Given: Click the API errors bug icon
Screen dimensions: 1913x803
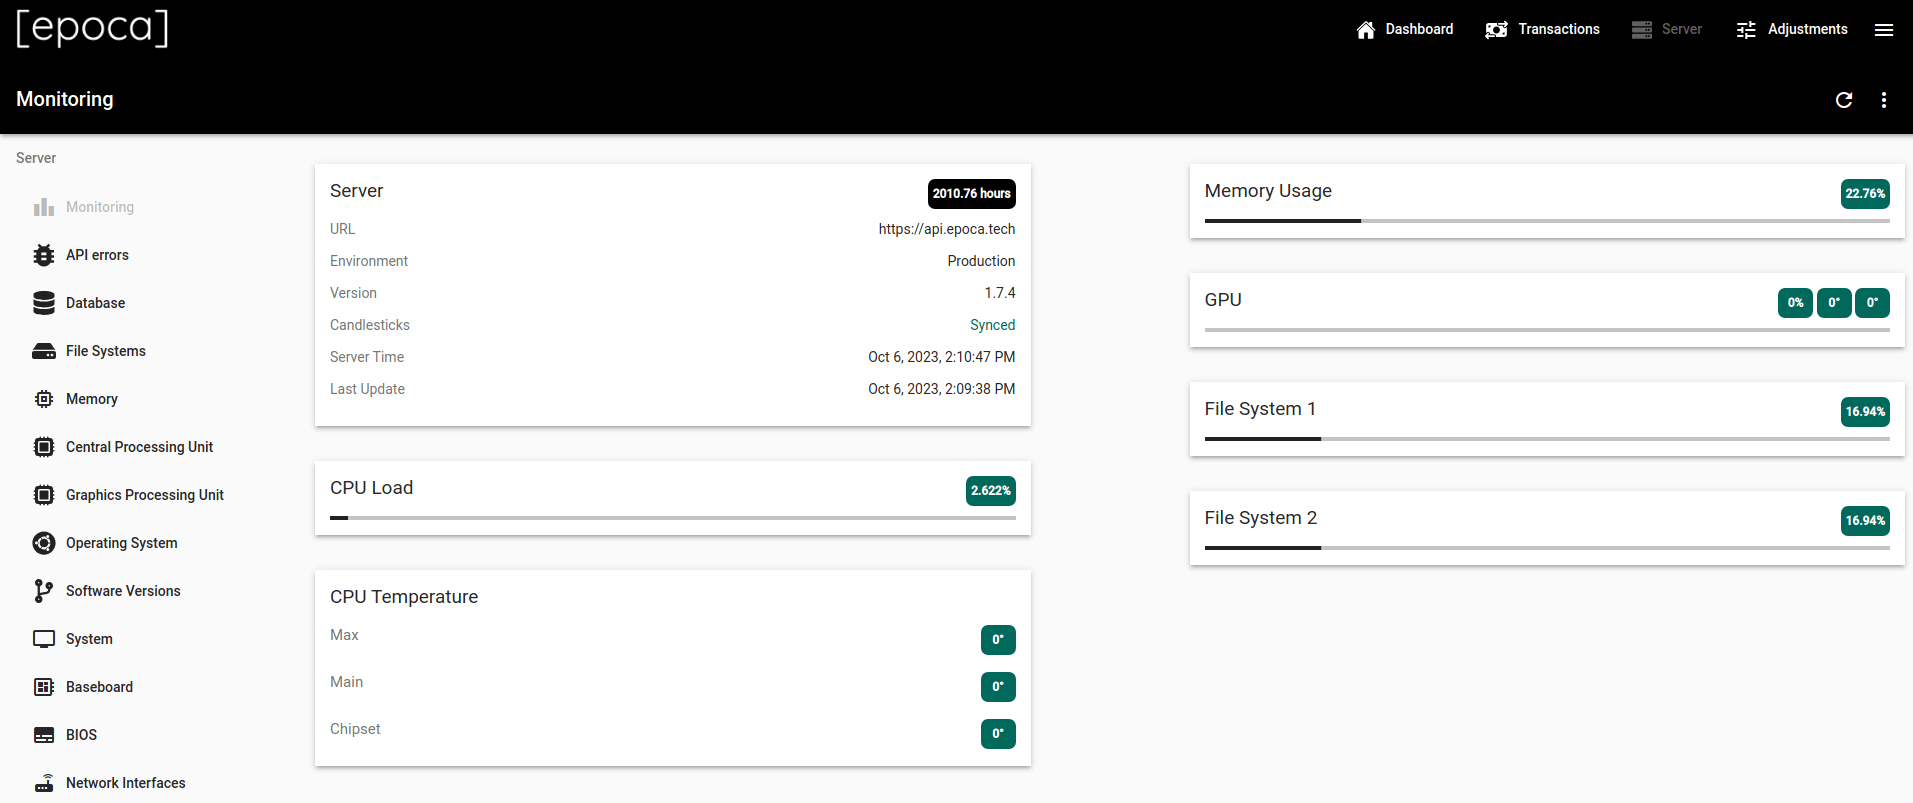Looking at the screenshot, I should [44, 255].
